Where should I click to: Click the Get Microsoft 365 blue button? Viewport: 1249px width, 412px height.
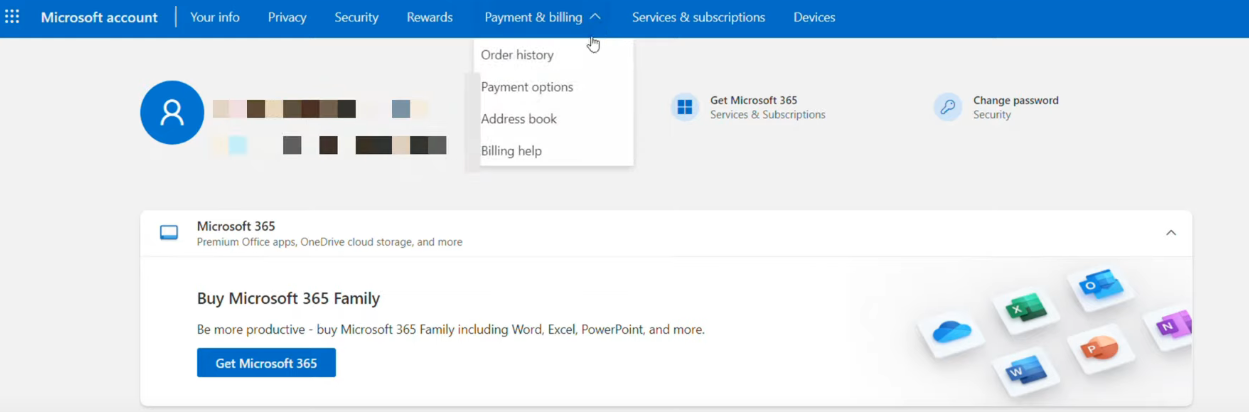(266, 363)
